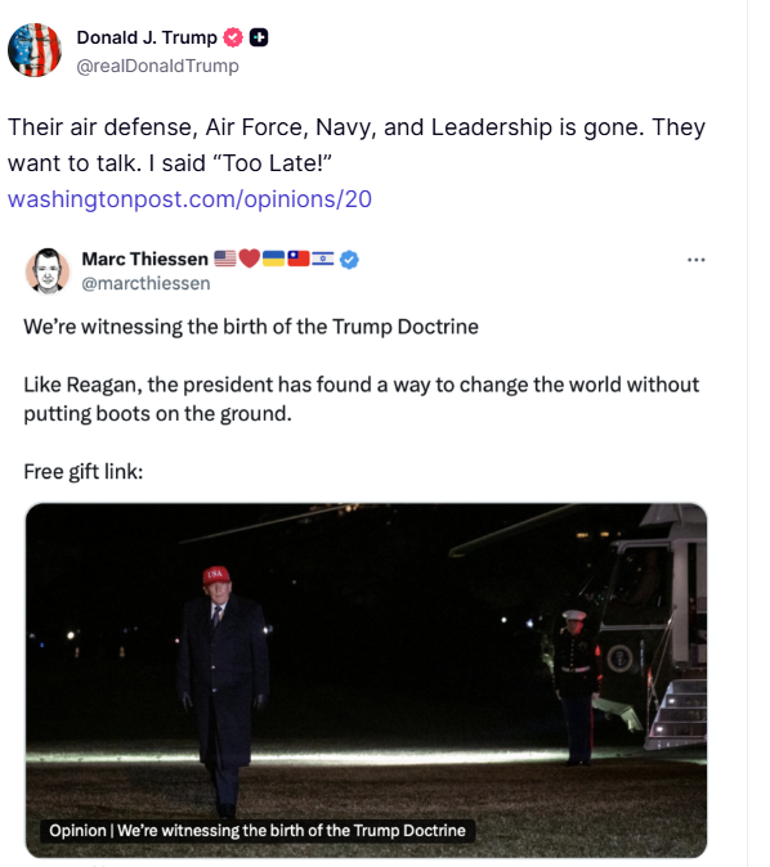Click the Marc Thiessen display name
The width and height of the screenshot is (770, 867).
click(x=145, y=259)
